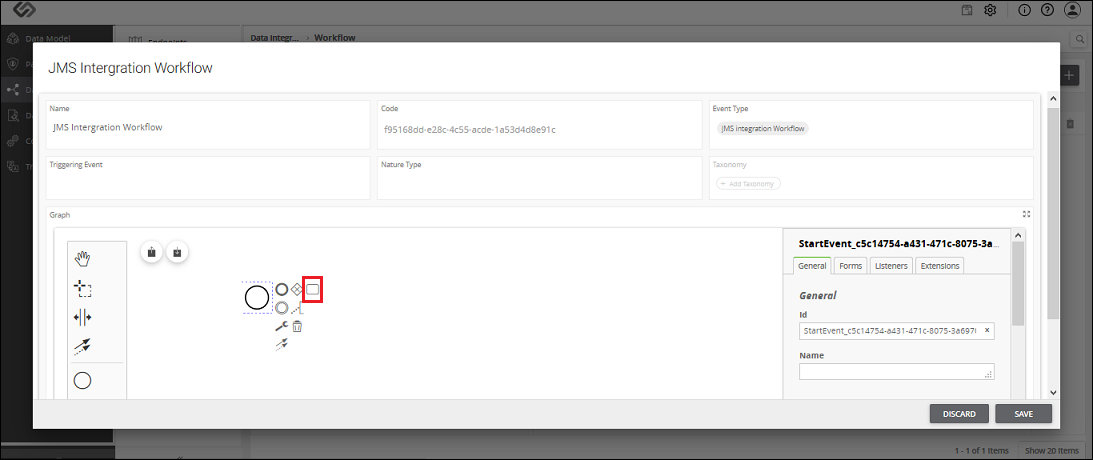1093x460 pixels.
Task: Click the Add Taxonomy chip
Action: coord(749,183)
